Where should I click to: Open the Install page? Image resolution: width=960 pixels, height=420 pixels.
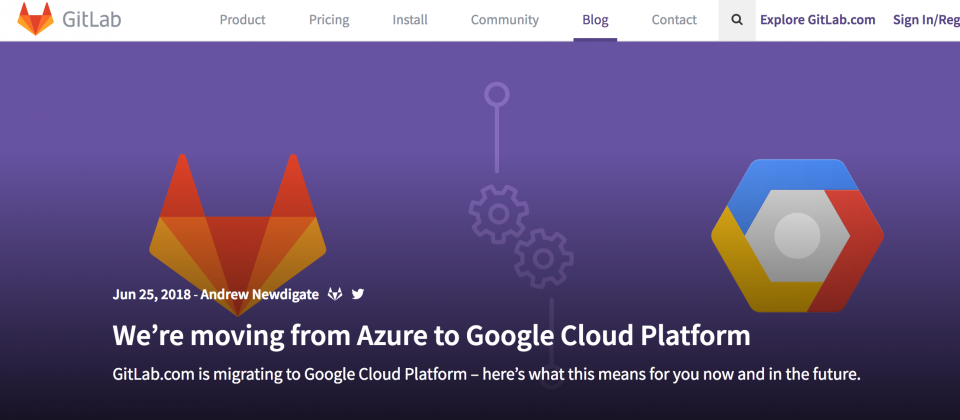point(410,20)
